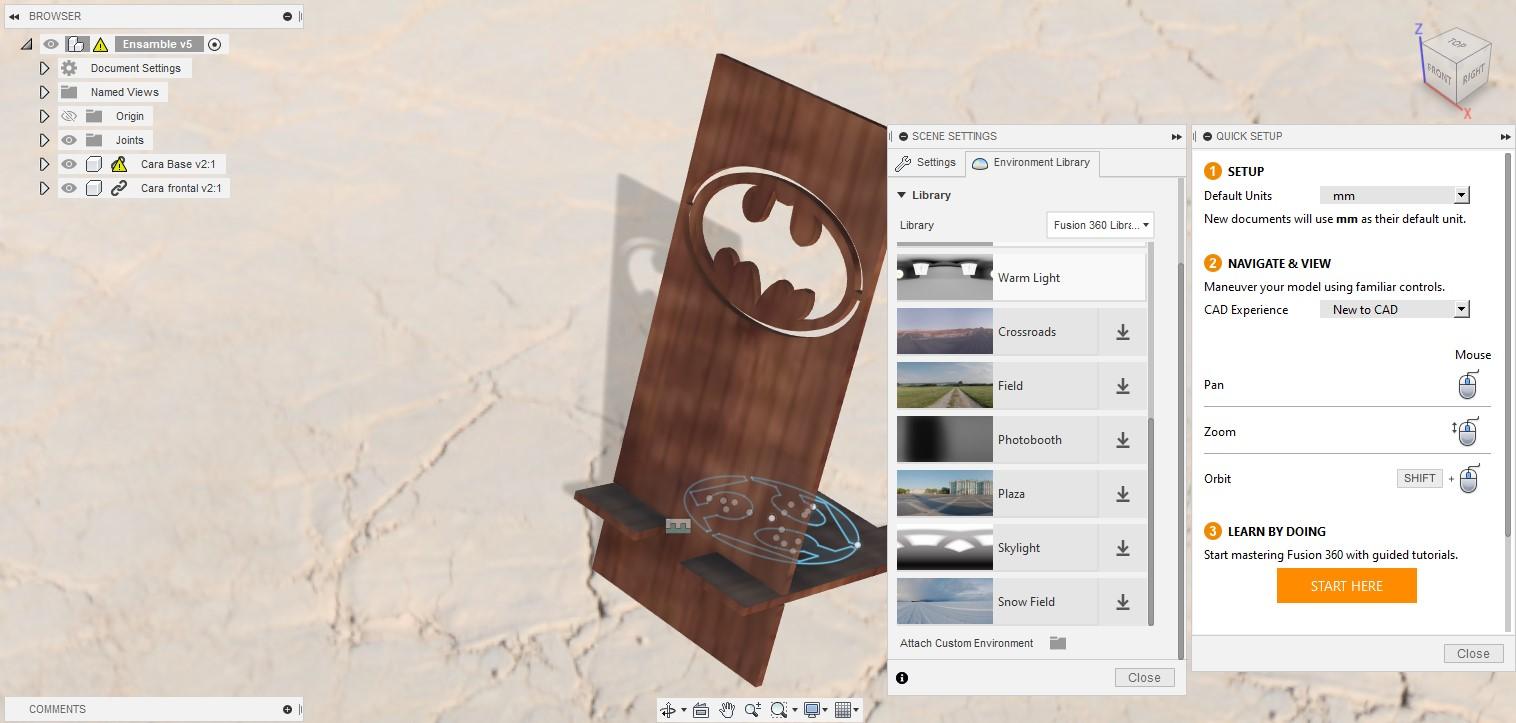The image size is (1516, 723).
Task: Open the Orbit type dropdown arrow
Action: pyautogui.click(x=684, y=711)
